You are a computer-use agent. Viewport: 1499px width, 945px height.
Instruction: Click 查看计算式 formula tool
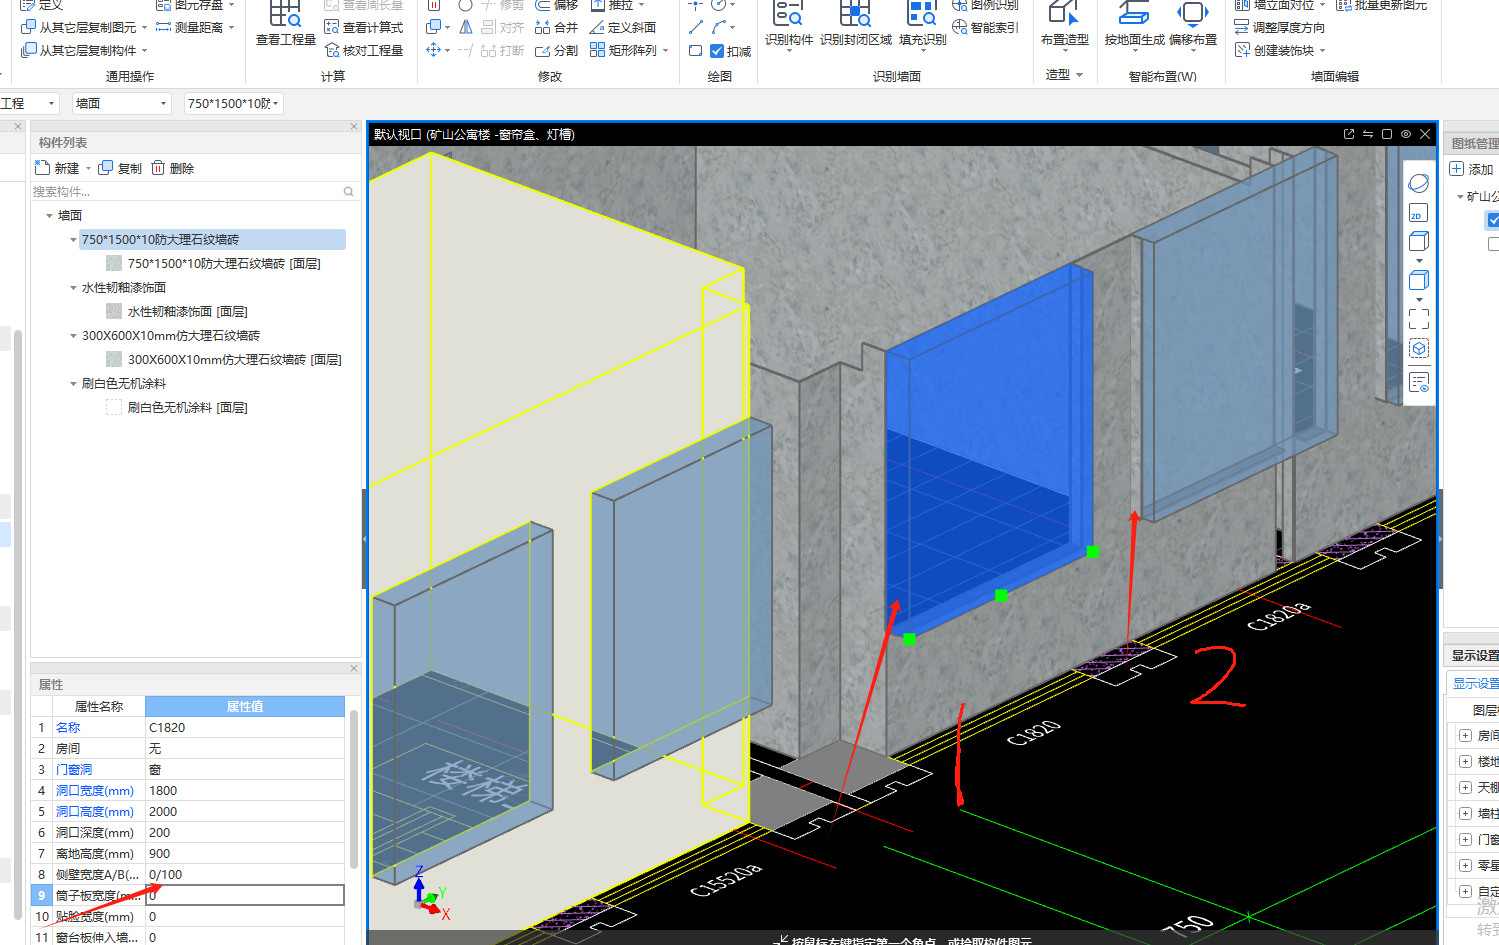tap(364, 27)
